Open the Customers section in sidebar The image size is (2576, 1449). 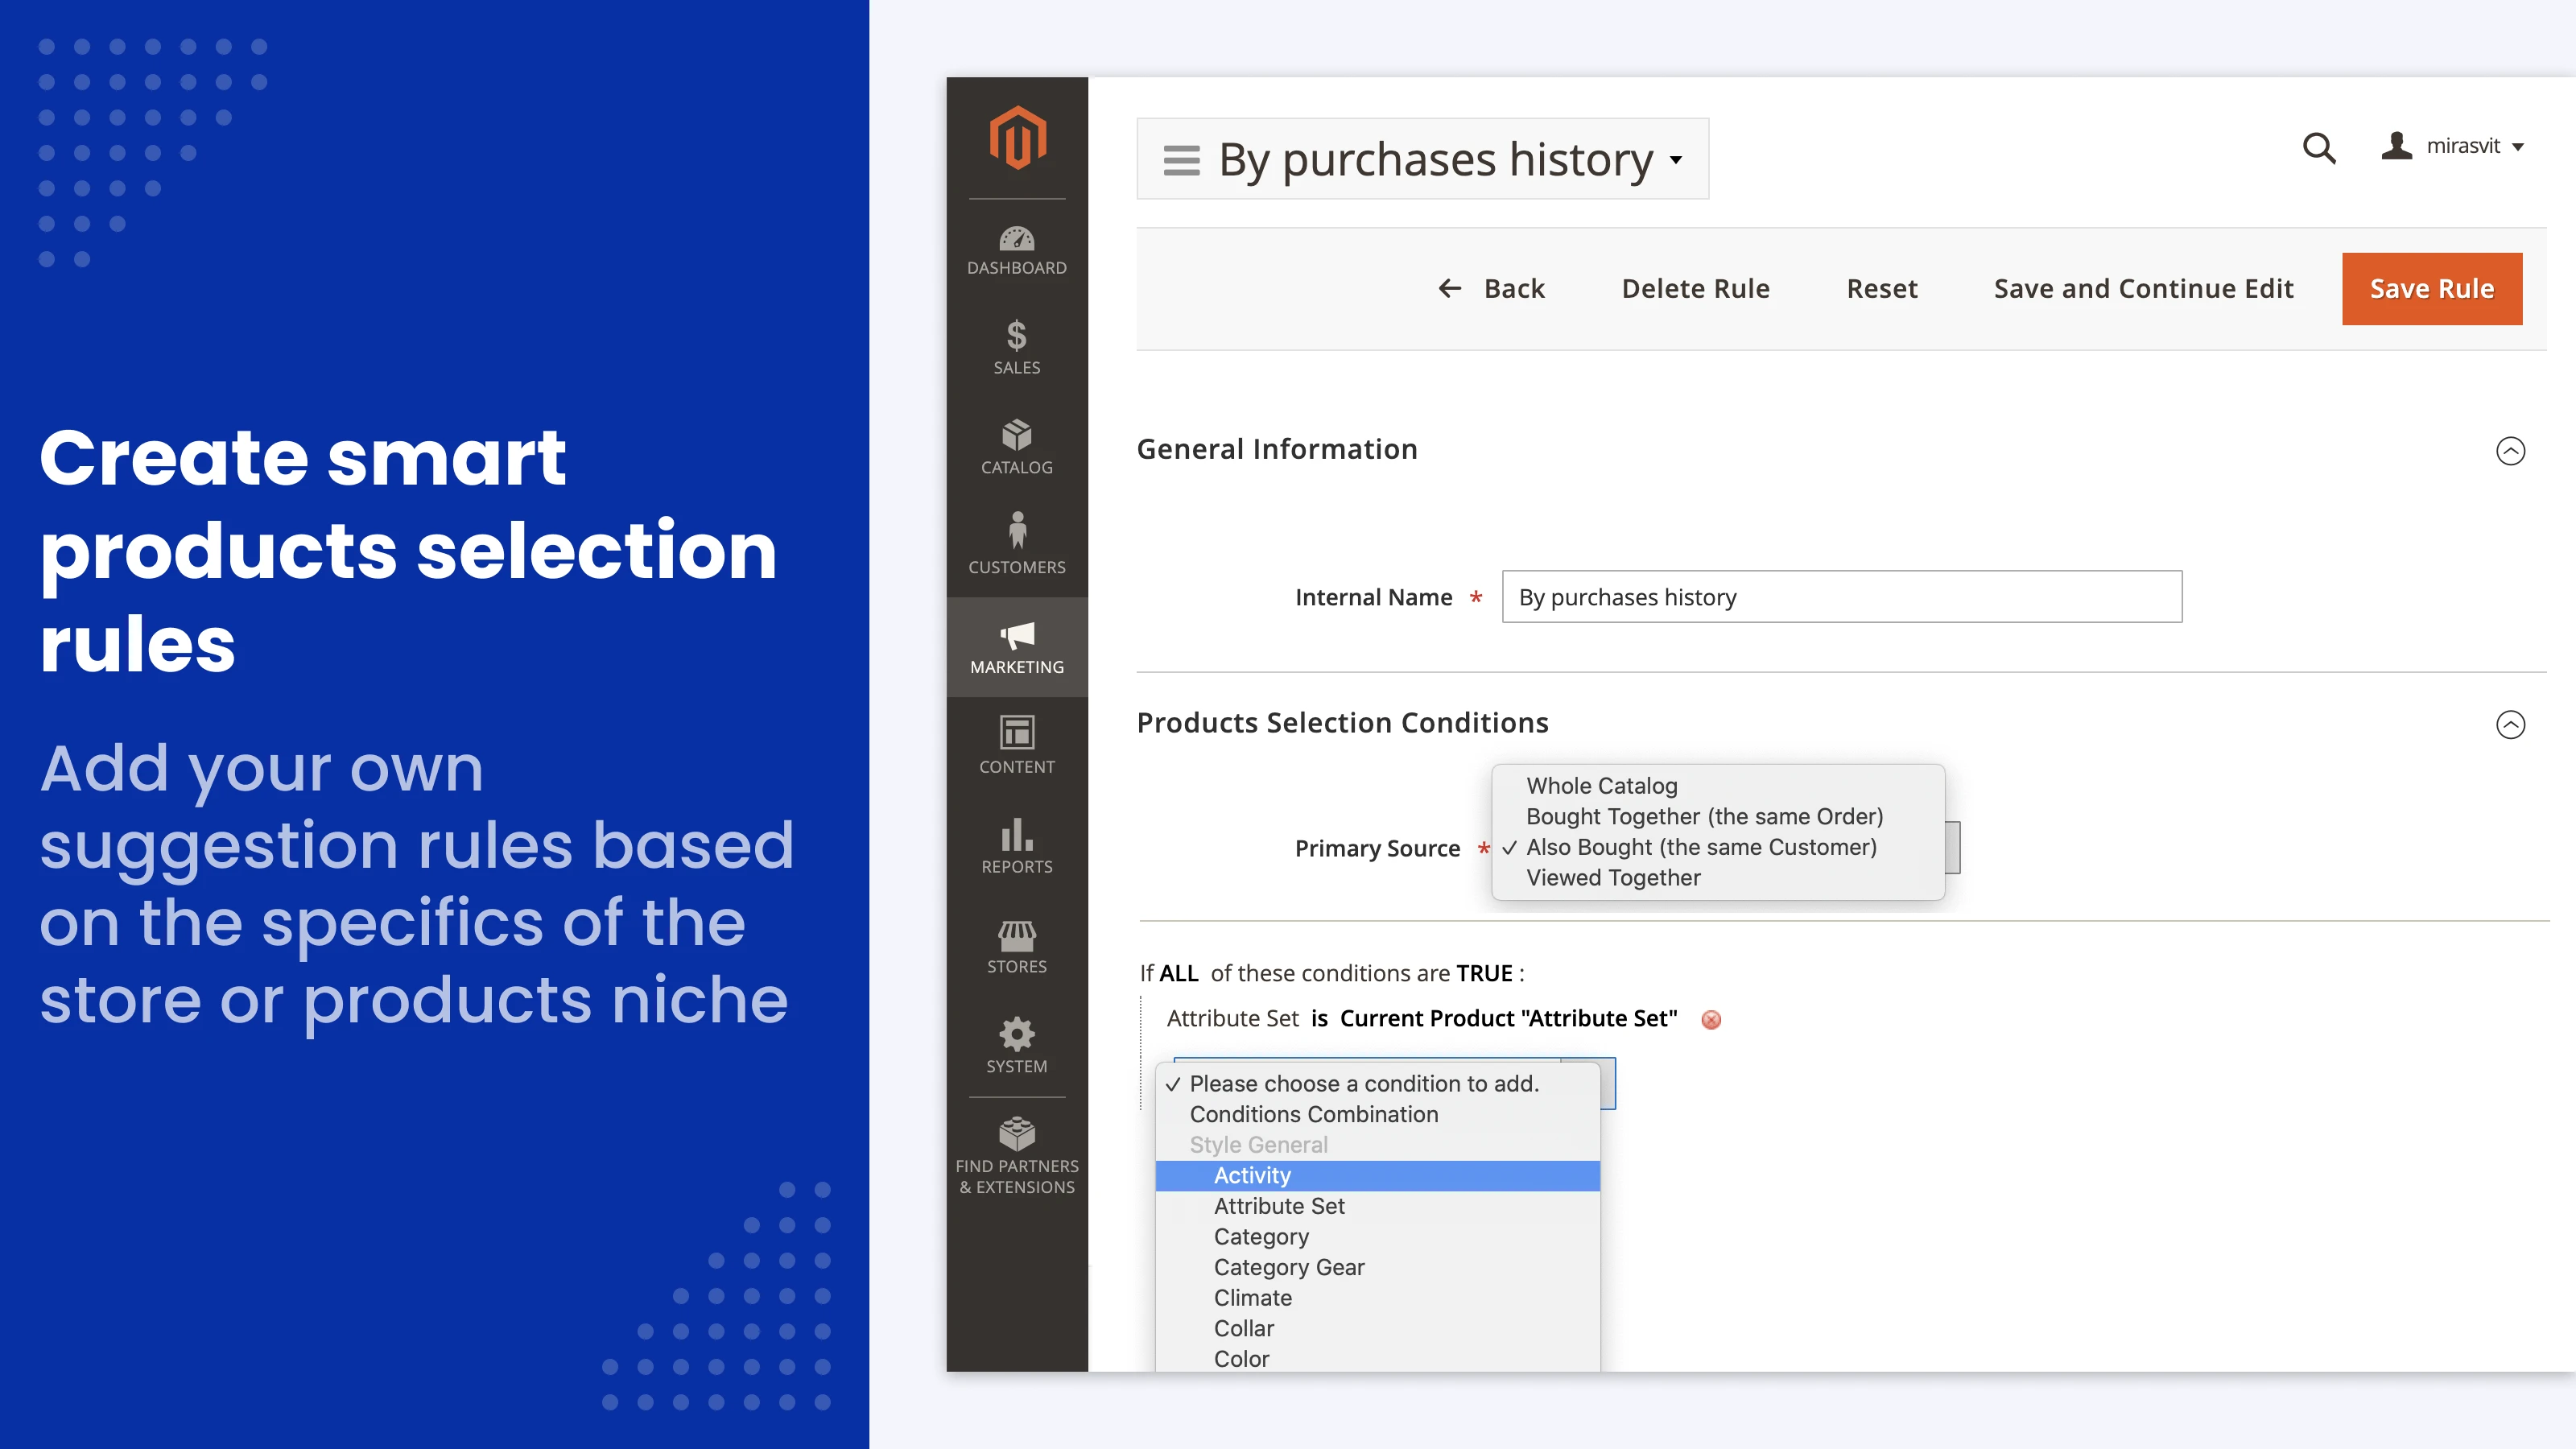click(x=1016, y=545)
